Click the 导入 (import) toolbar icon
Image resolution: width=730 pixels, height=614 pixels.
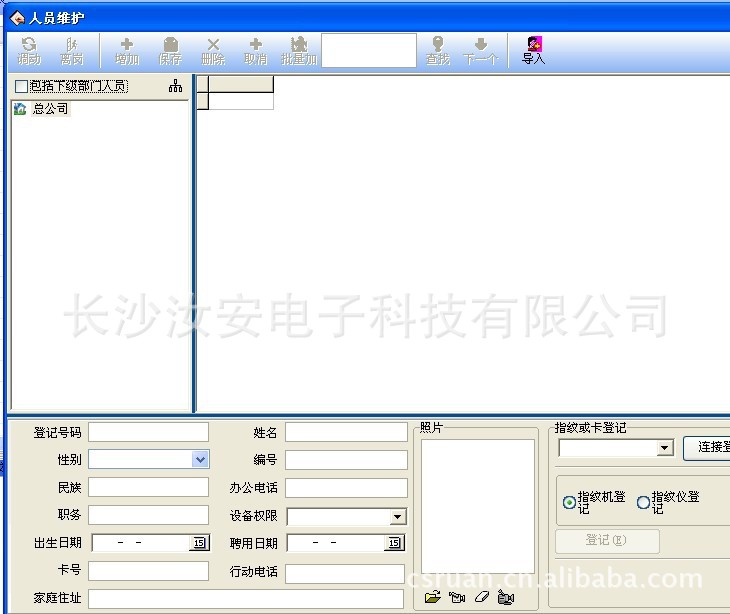534,51
